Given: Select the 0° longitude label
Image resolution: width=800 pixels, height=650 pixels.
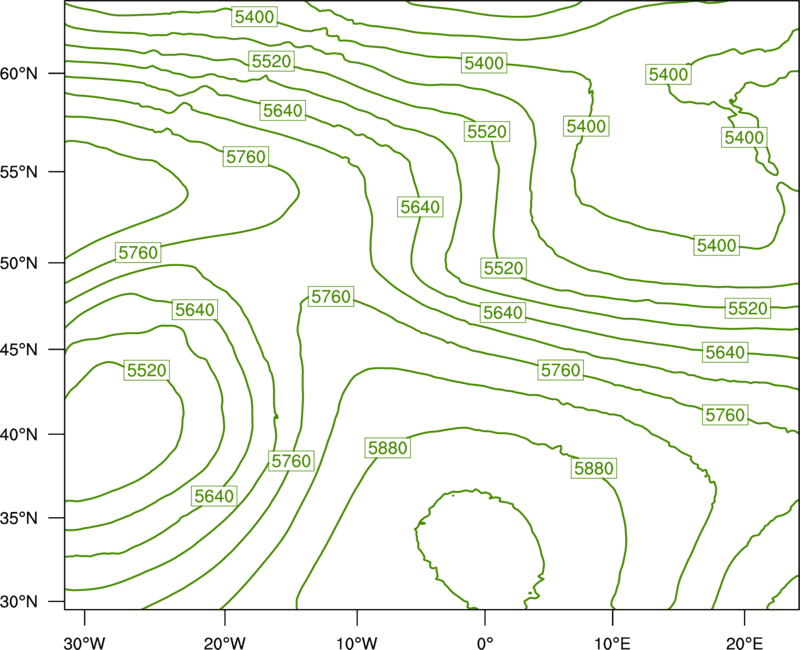Looking at the screenshot, I should point(485,642).
